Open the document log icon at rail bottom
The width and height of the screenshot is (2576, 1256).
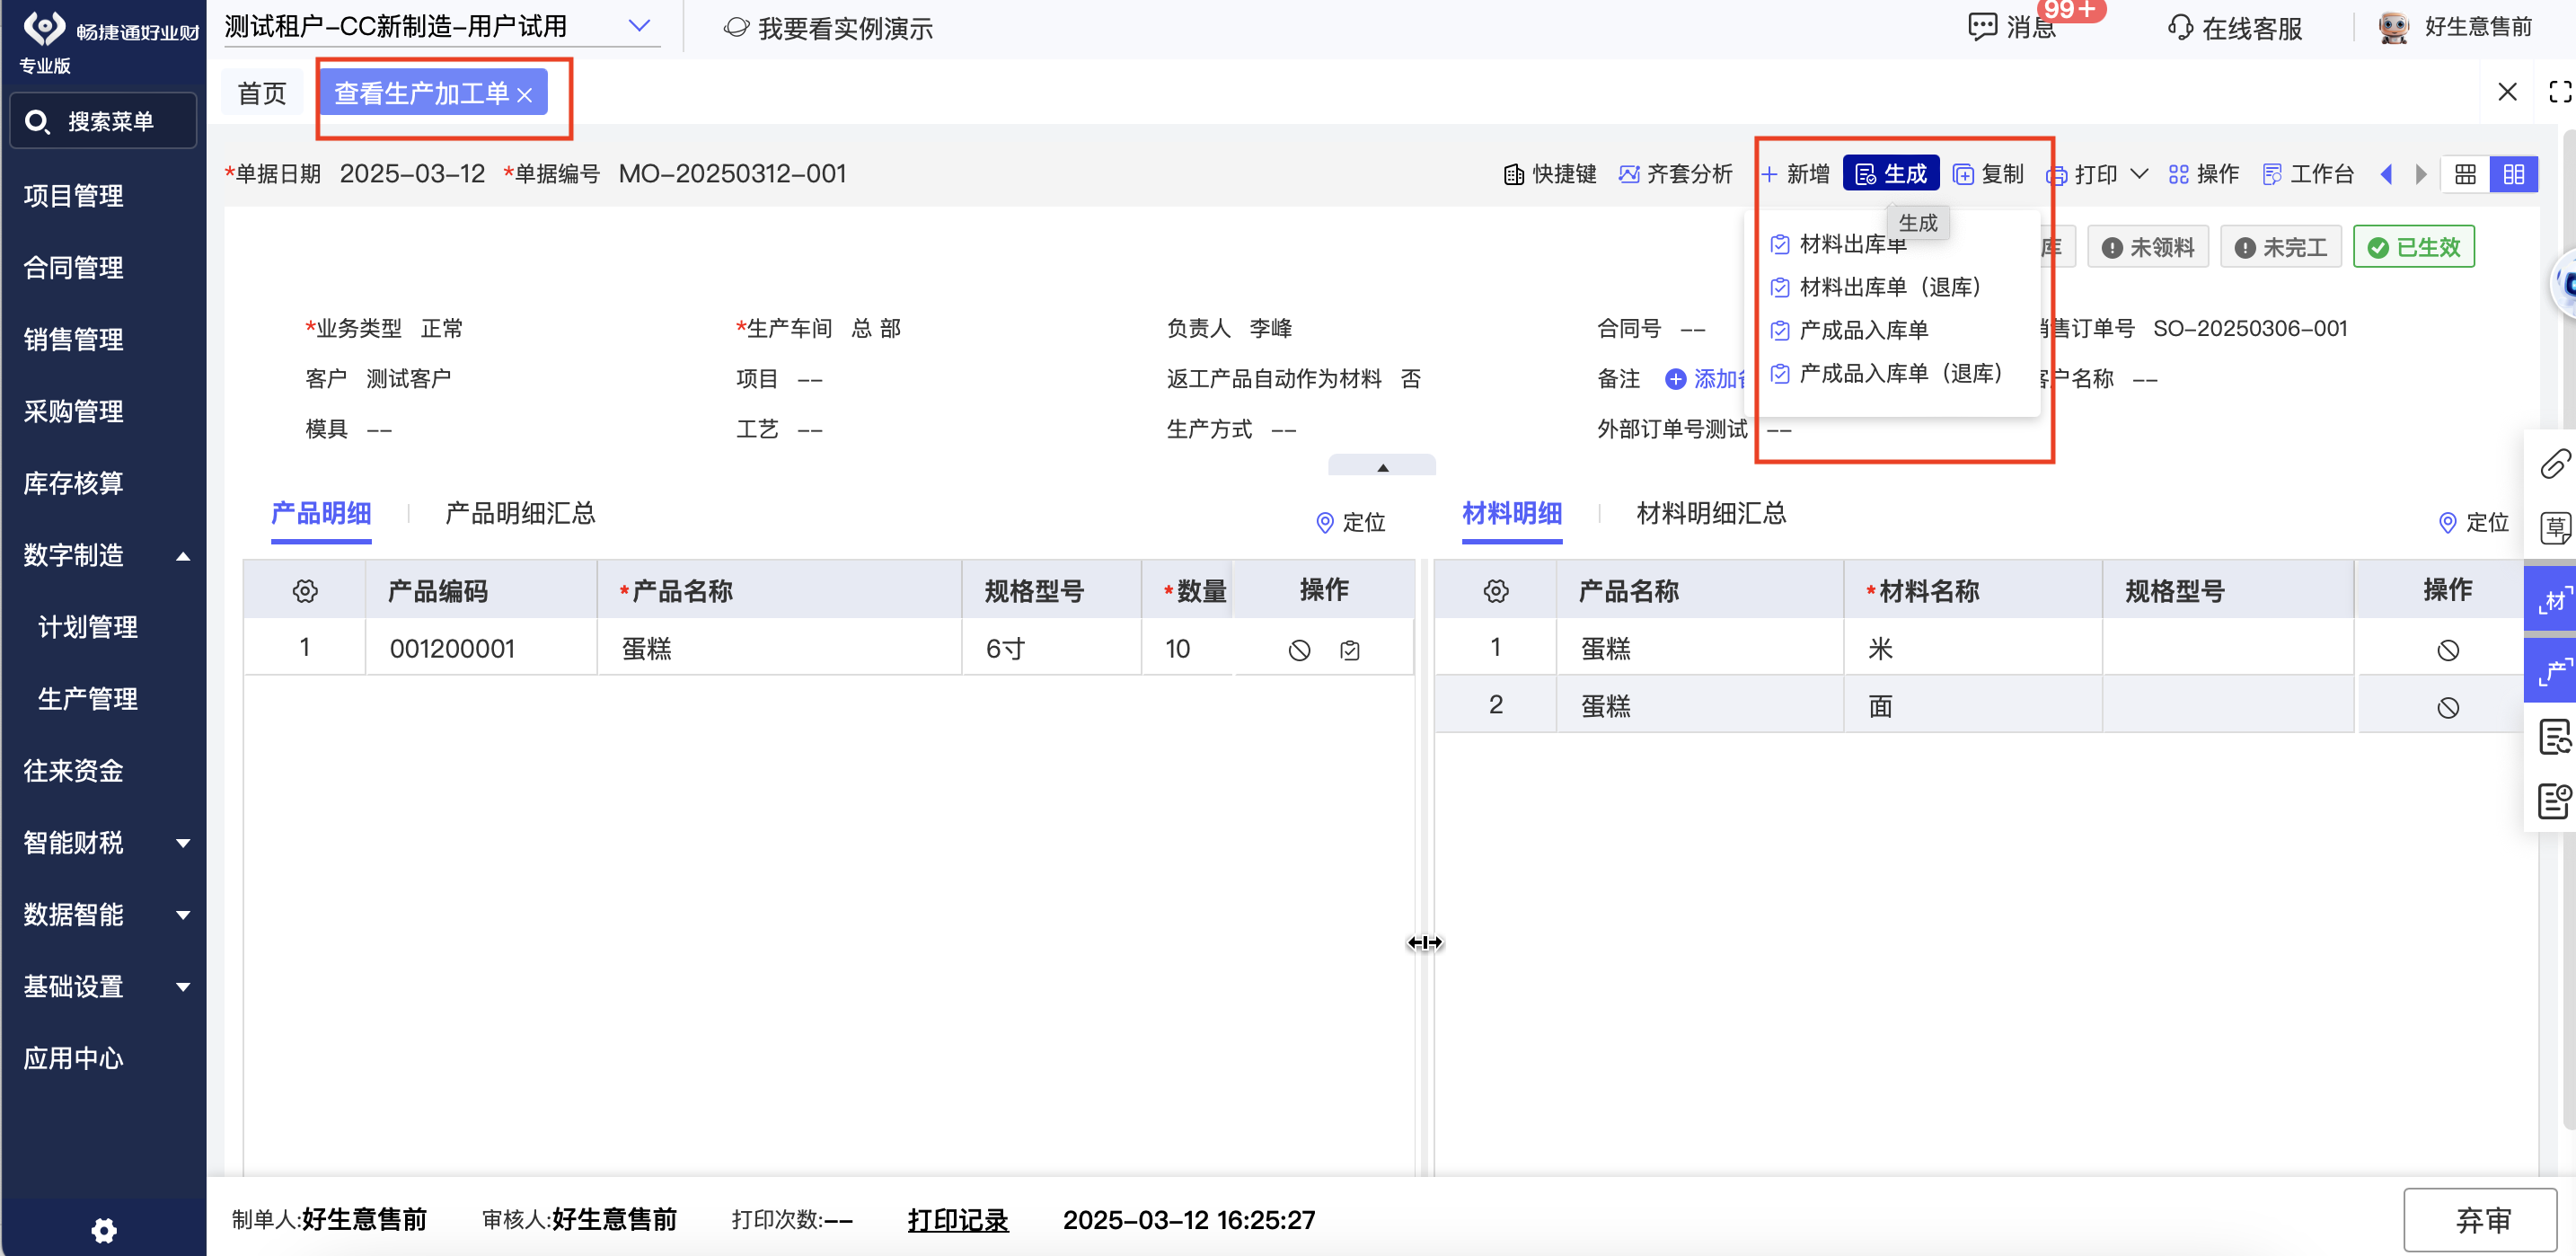pos(2555,801)
